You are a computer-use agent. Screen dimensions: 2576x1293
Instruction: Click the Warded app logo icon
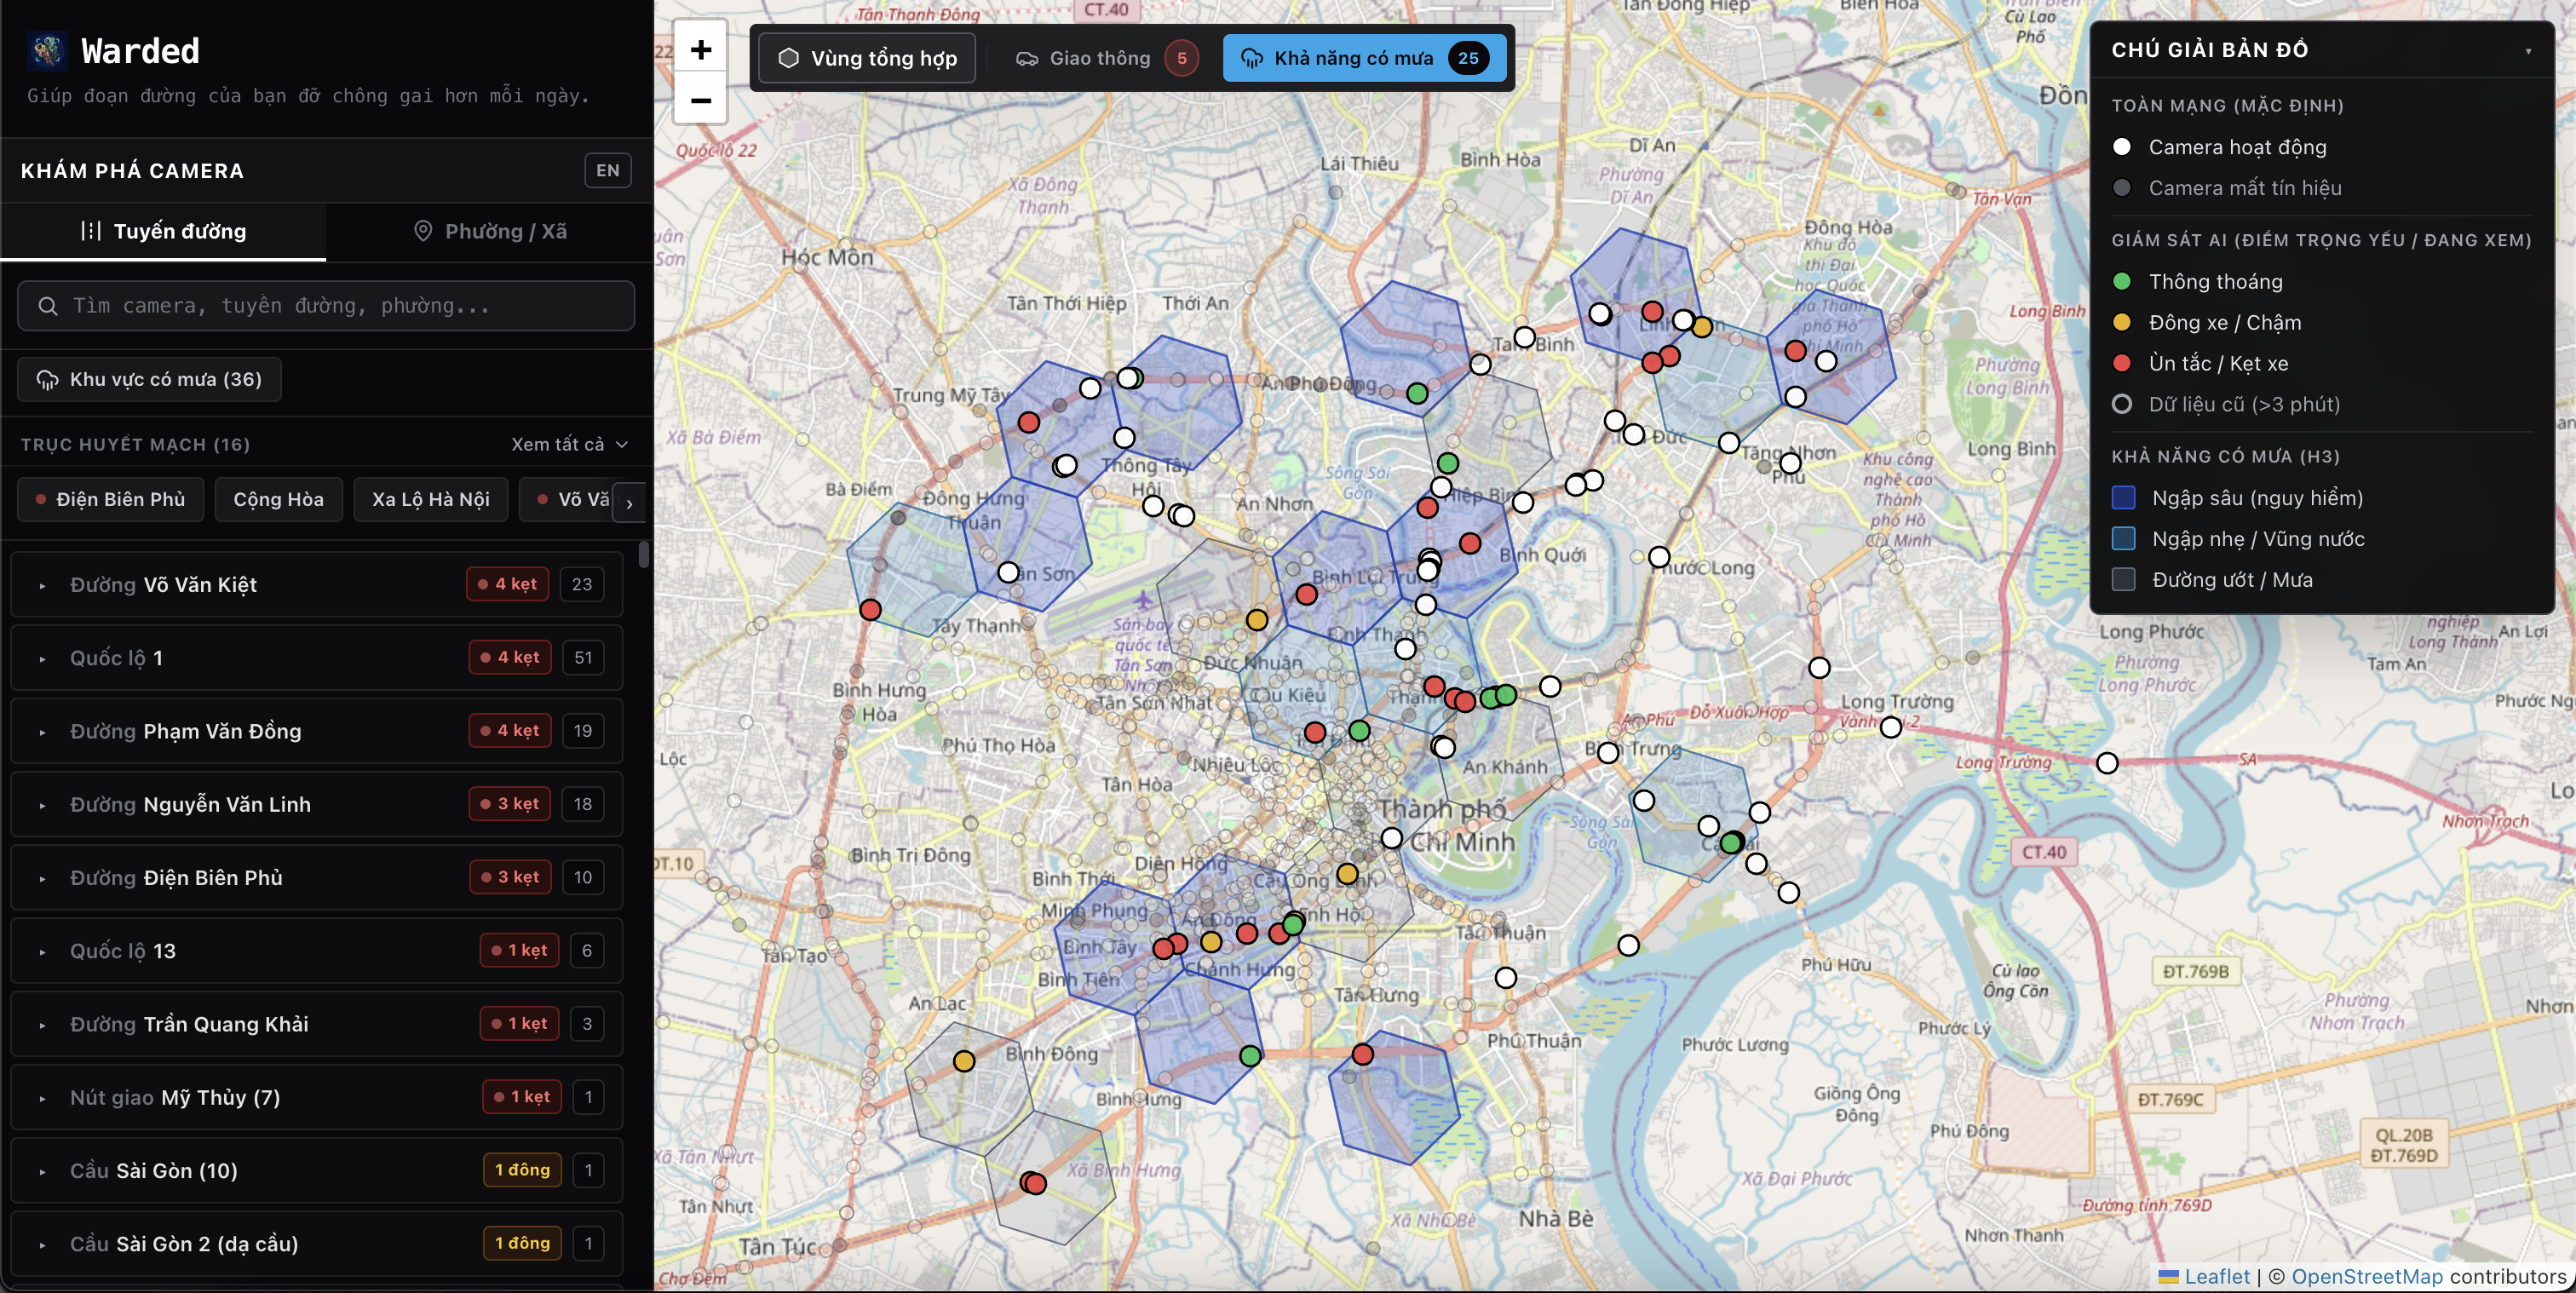click(x=47, y=50)
